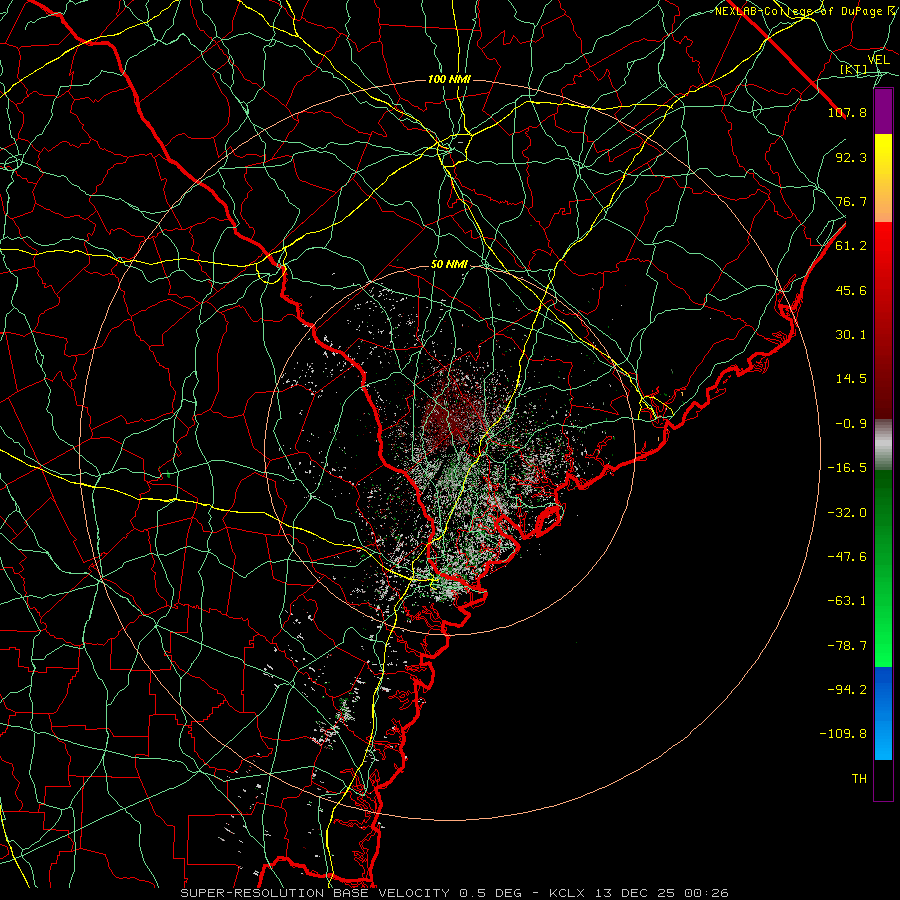Click the -94.2 legend value

pos(847,690)
